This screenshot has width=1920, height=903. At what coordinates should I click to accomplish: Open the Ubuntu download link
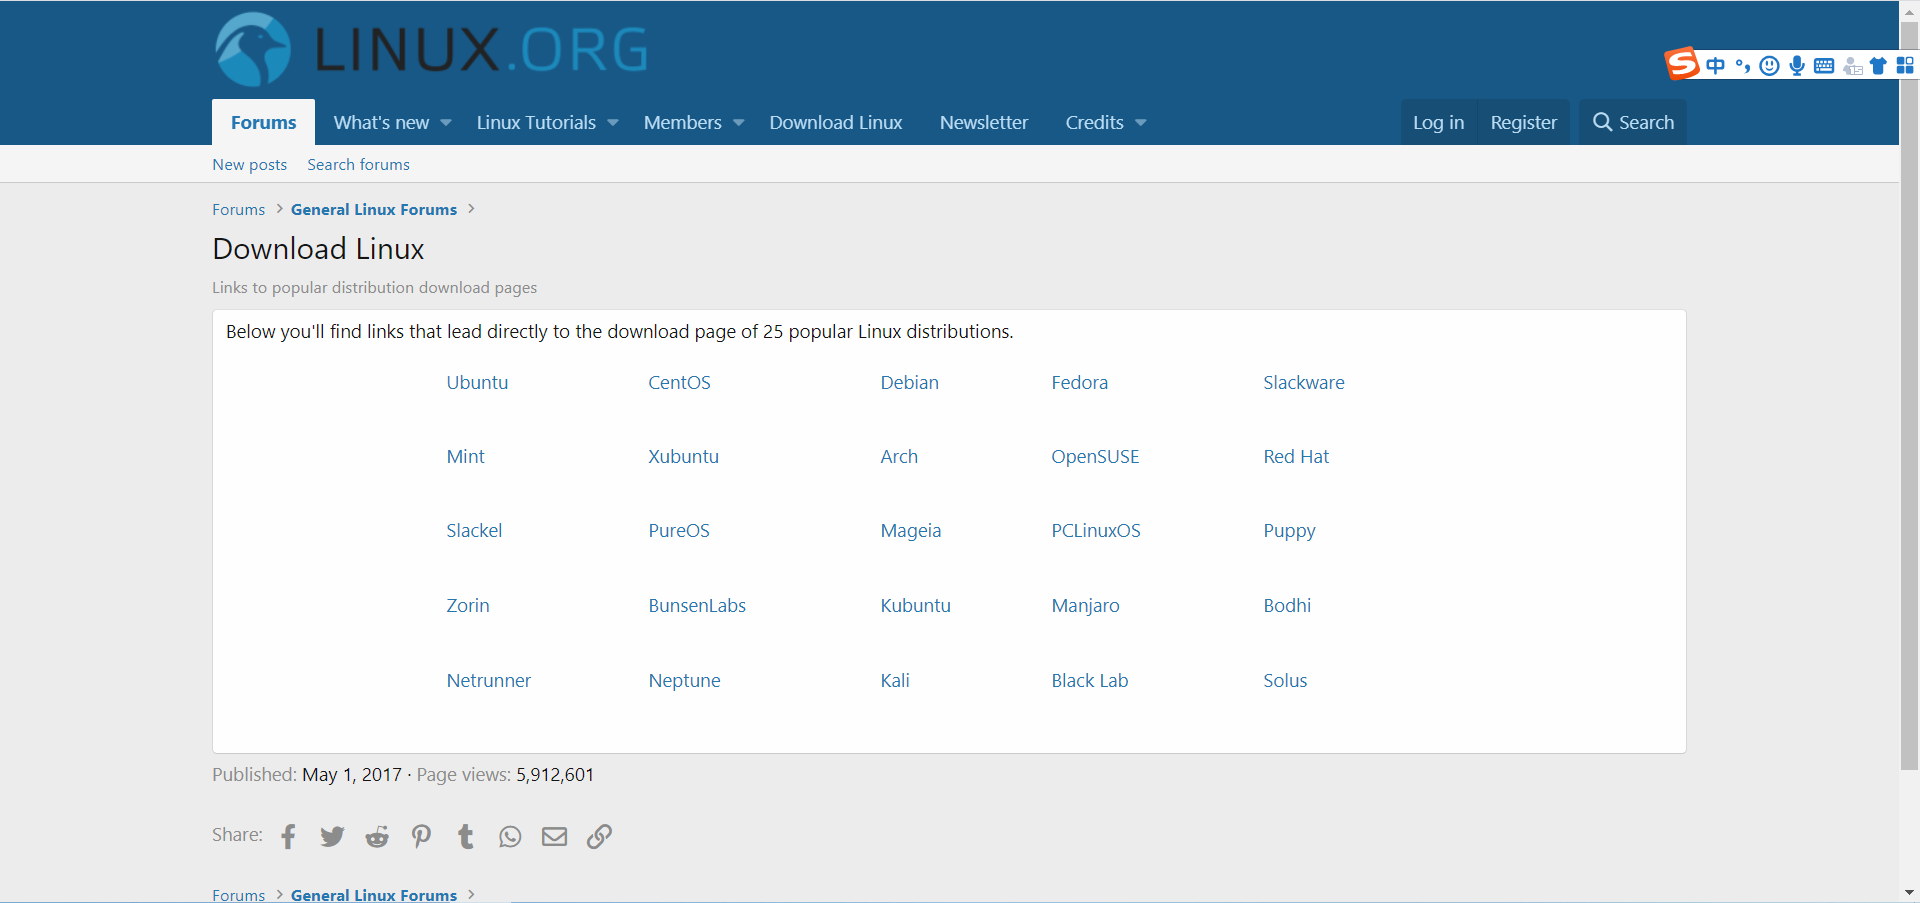pos(477,382)
